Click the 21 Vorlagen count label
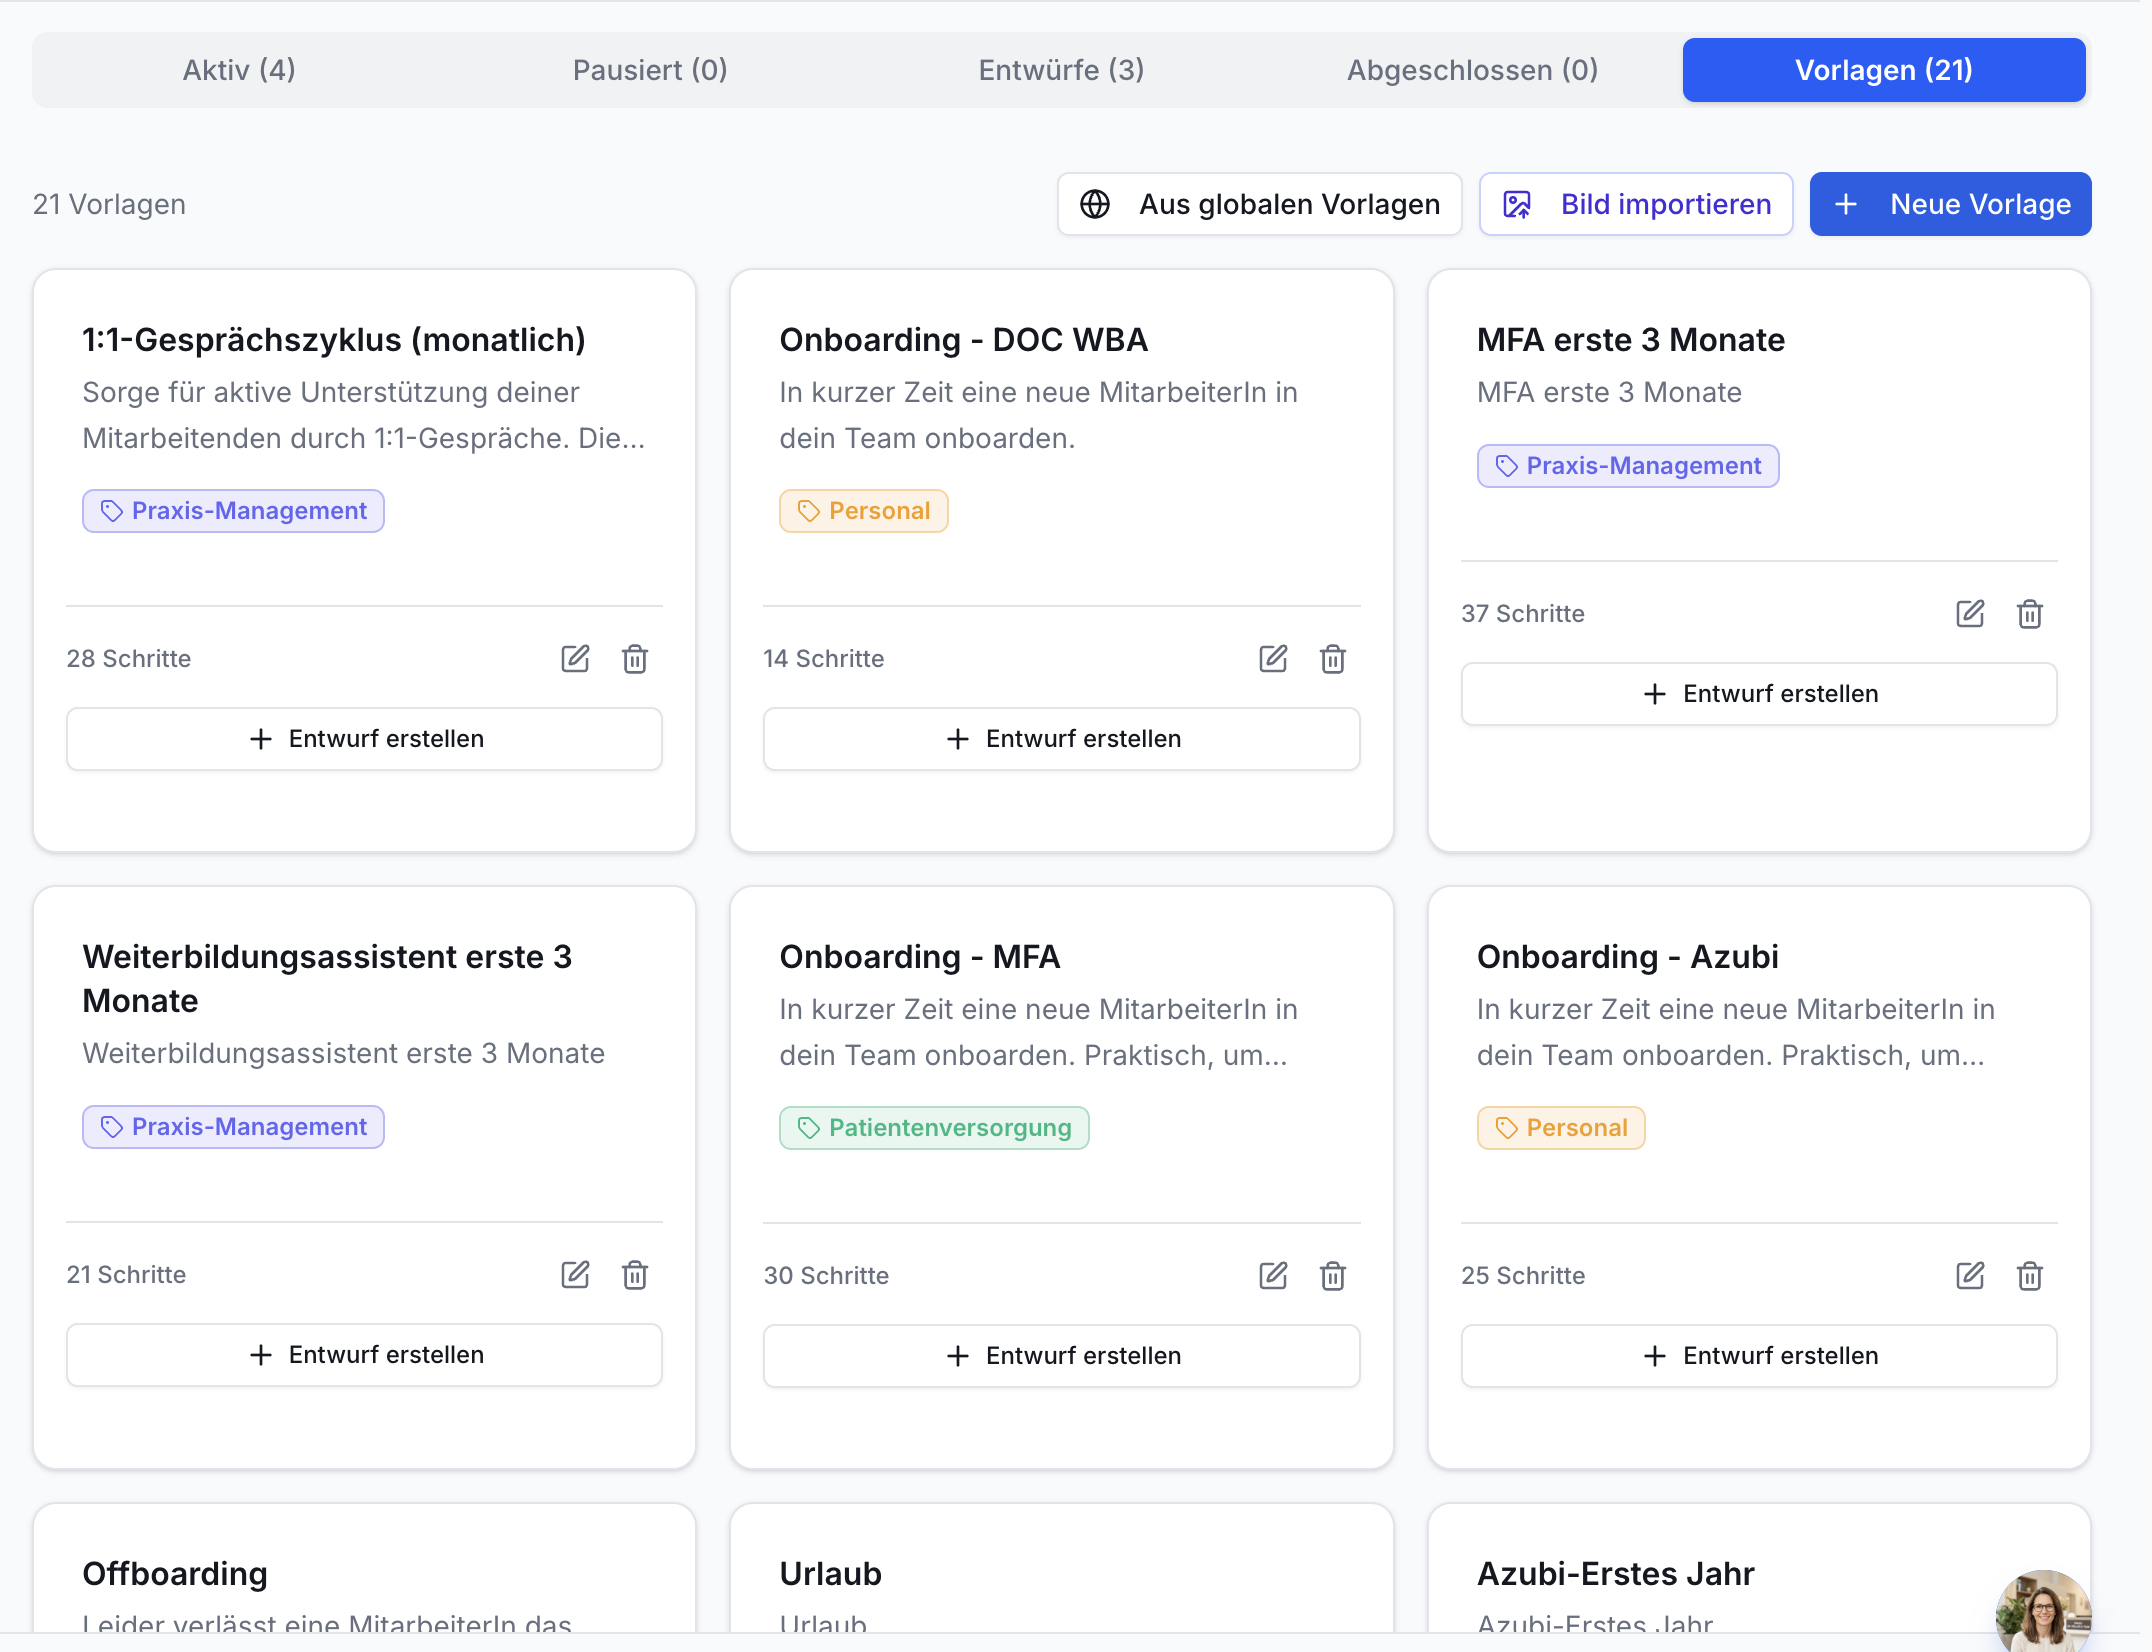 (109, 204)
